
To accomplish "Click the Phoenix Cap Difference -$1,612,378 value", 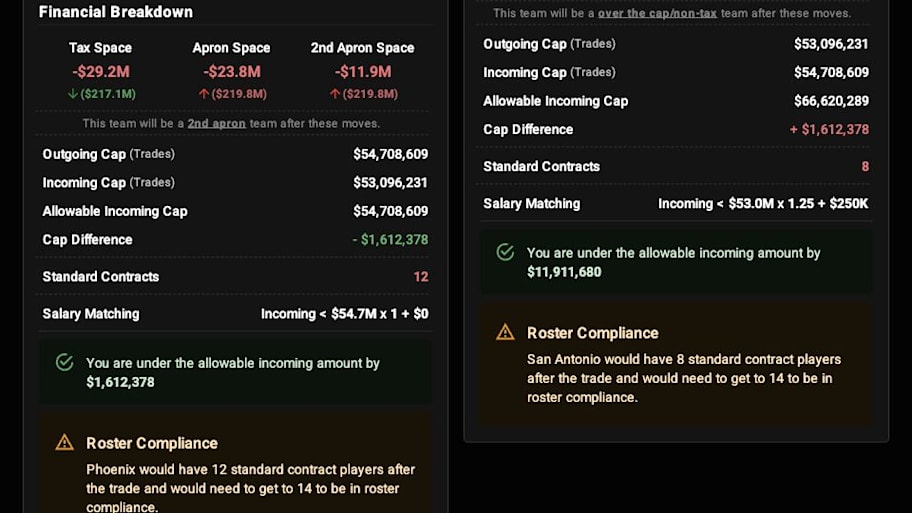I will pyautogui.click(x=390, y=240).
